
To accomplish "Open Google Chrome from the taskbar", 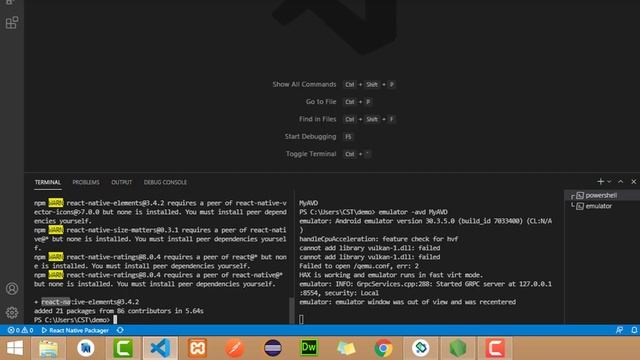I will click(383, 348).
